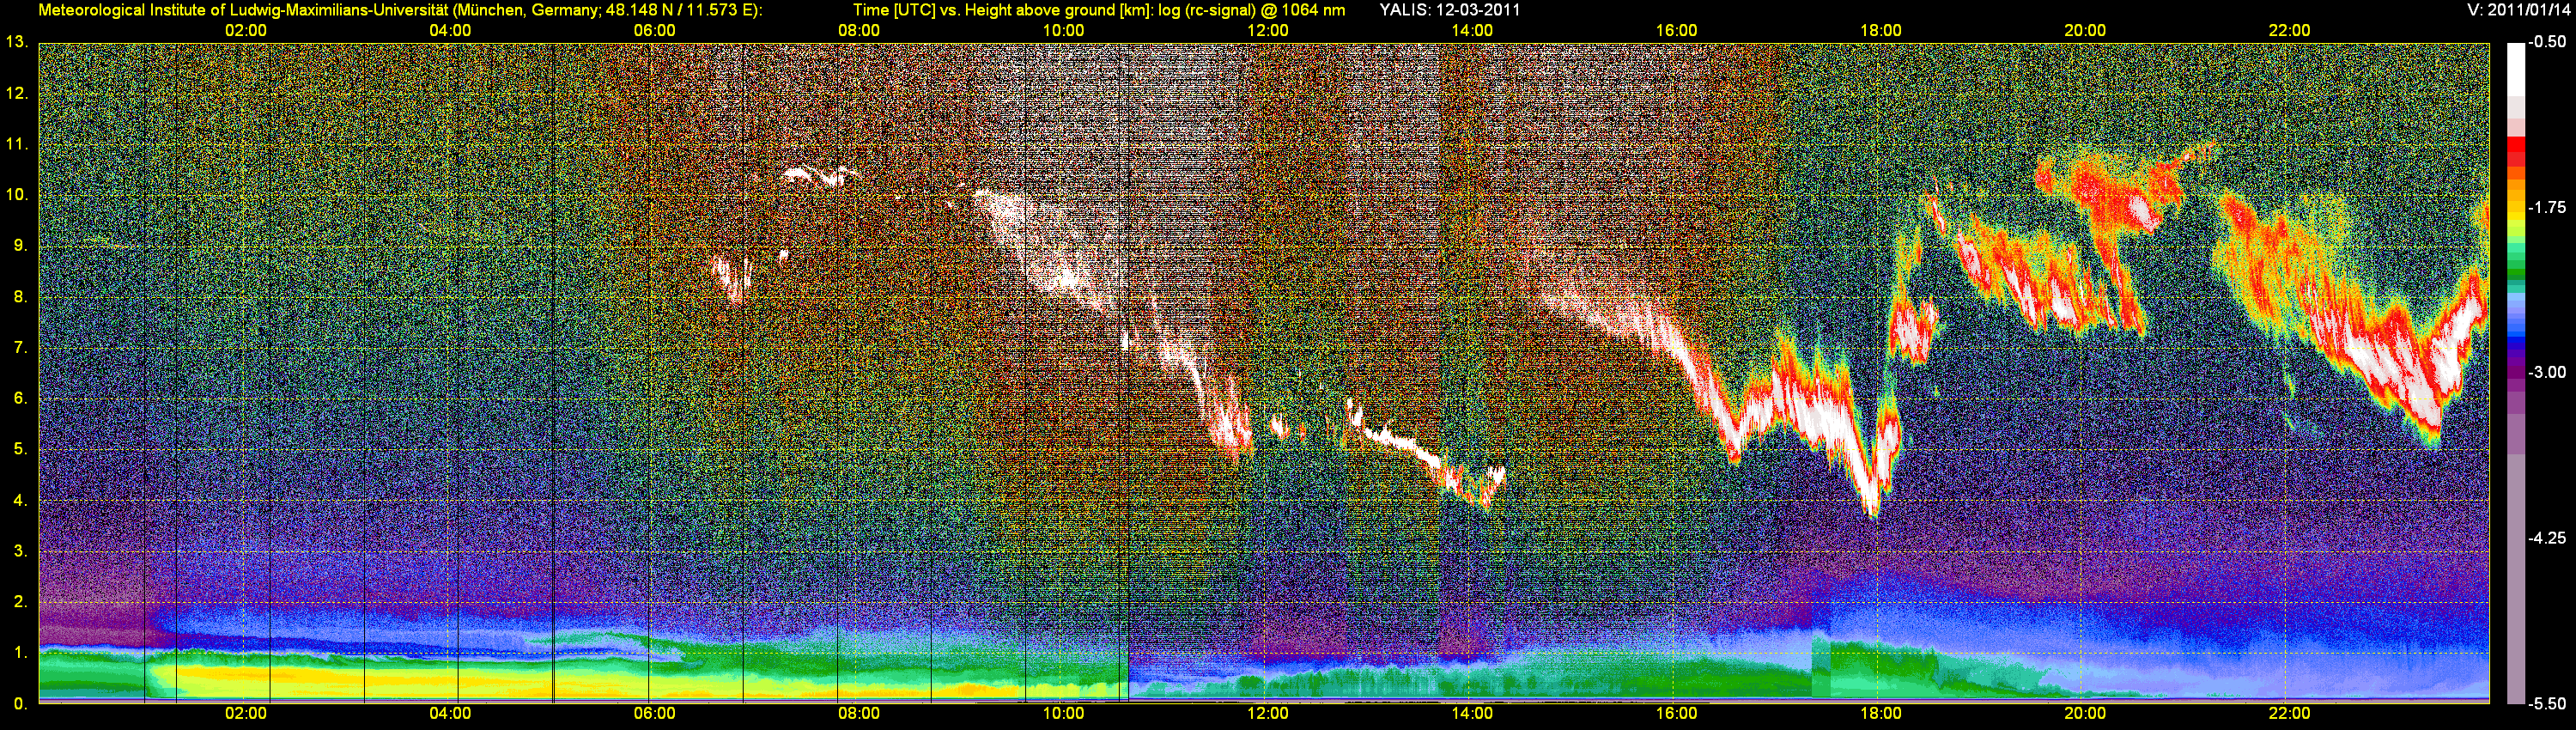The image size is (2576, 730).
Task: Click the Meteorological Institute title text
Action: point(400,10)
